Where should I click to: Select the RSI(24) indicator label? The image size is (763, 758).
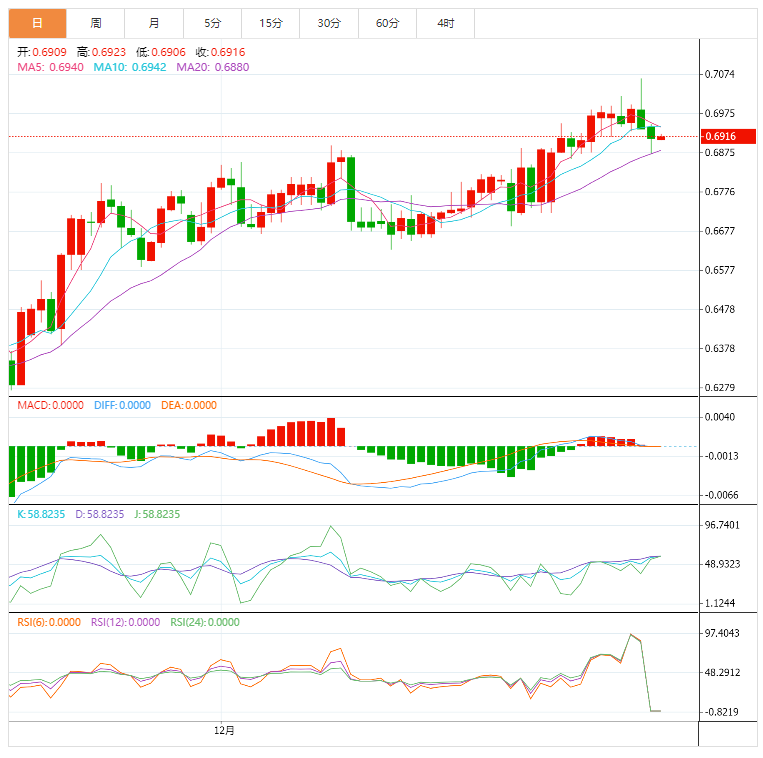[205, 621]
